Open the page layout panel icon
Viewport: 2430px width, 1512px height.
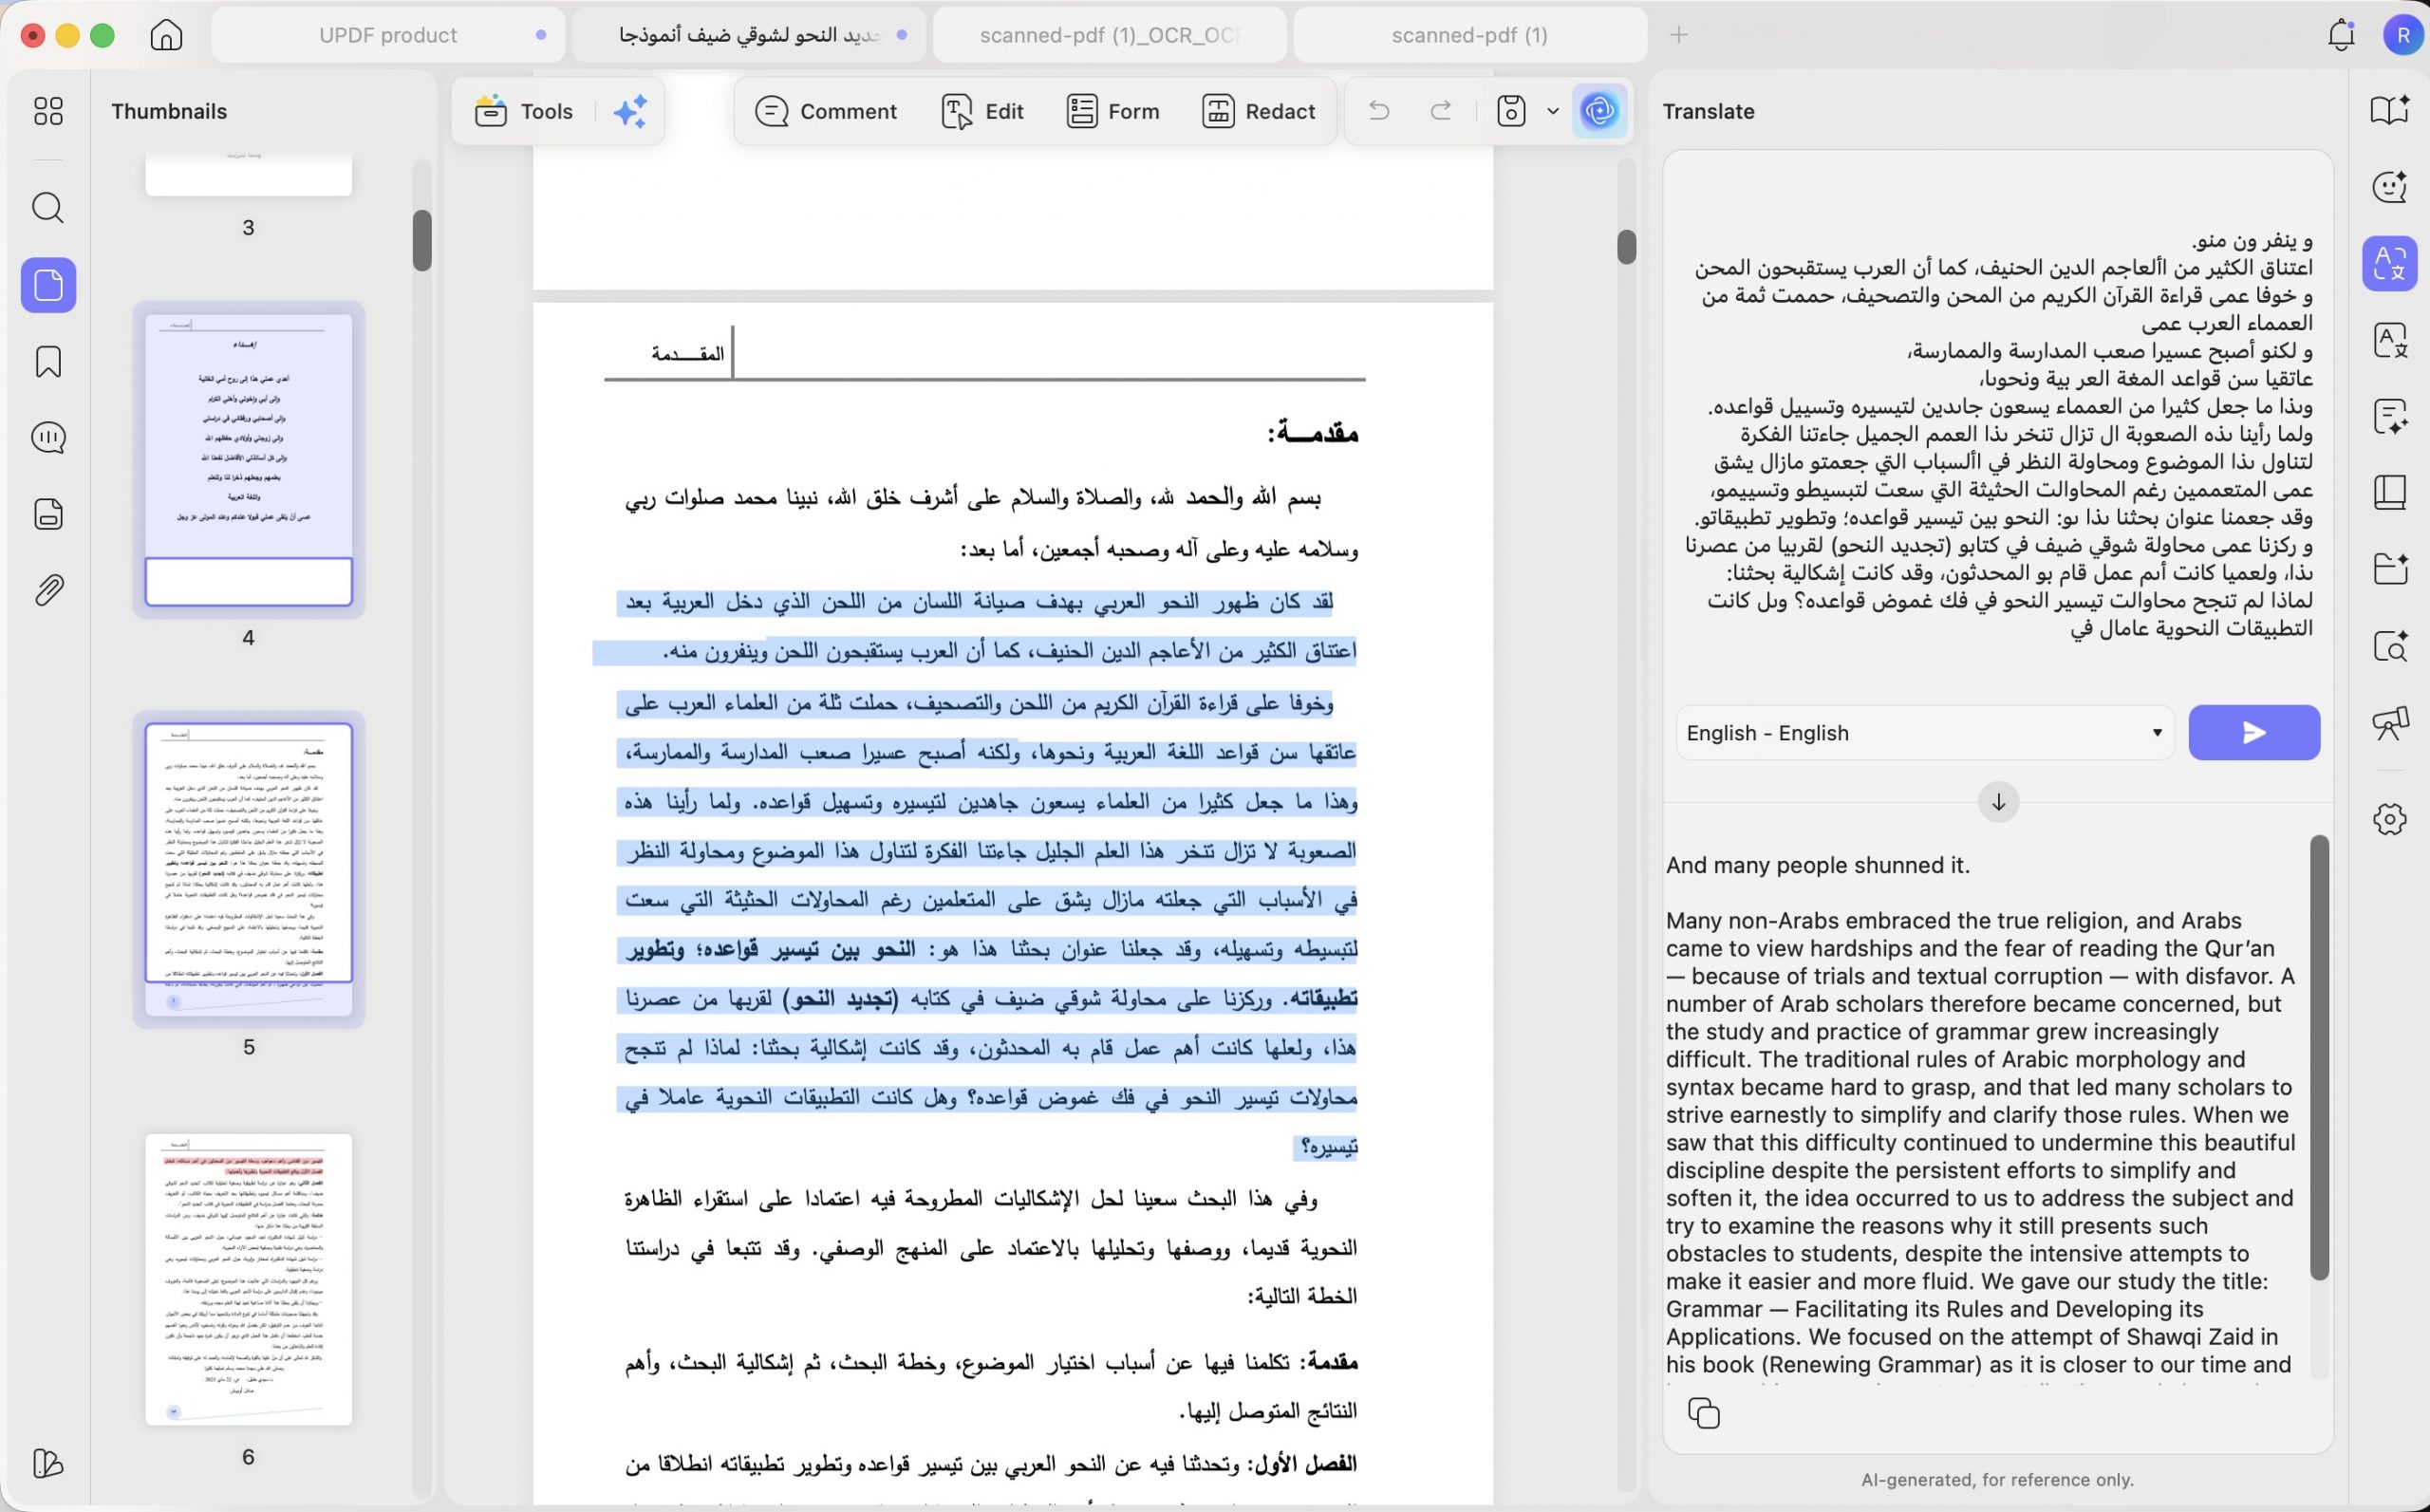2390,493
